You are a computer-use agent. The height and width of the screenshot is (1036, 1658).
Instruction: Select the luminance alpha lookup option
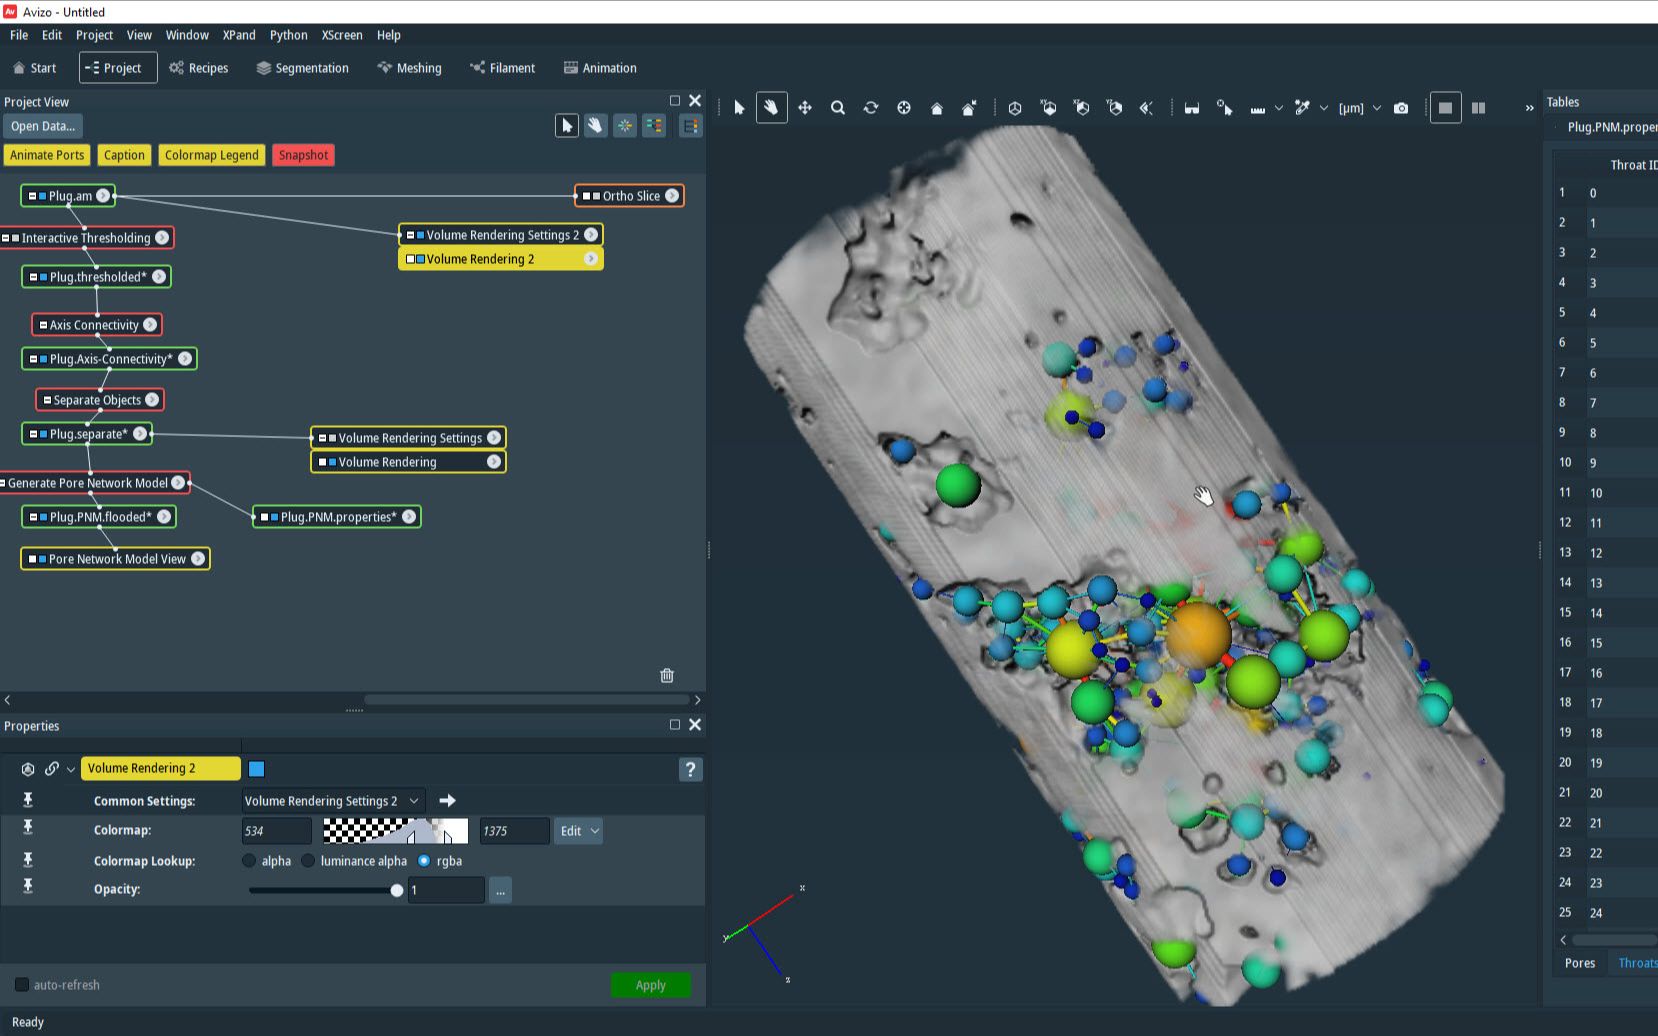308,861
